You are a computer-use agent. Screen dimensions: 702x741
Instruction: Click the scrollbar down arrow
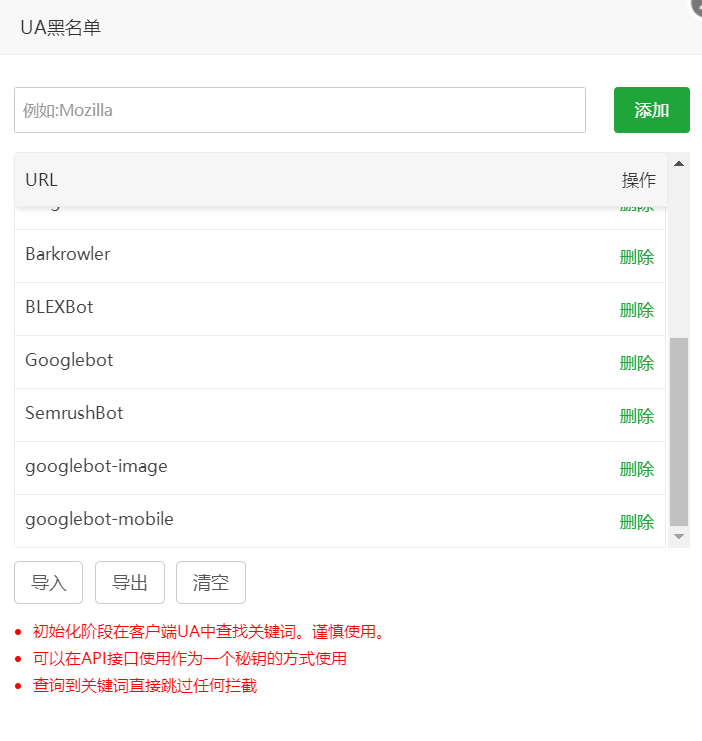[679, 537]
